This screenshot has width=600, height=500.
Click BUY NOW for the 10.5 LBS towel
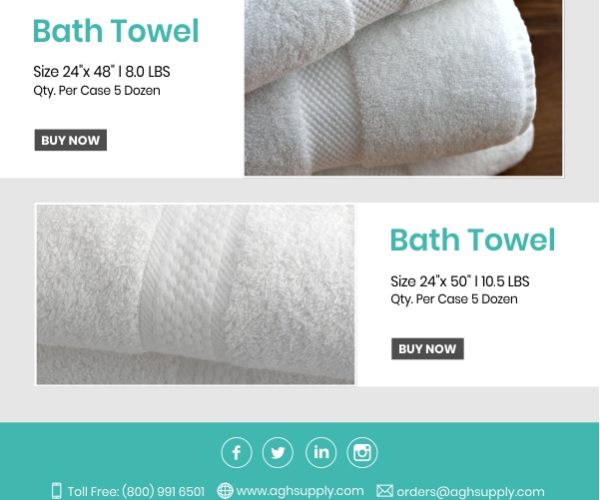(427, 349)
